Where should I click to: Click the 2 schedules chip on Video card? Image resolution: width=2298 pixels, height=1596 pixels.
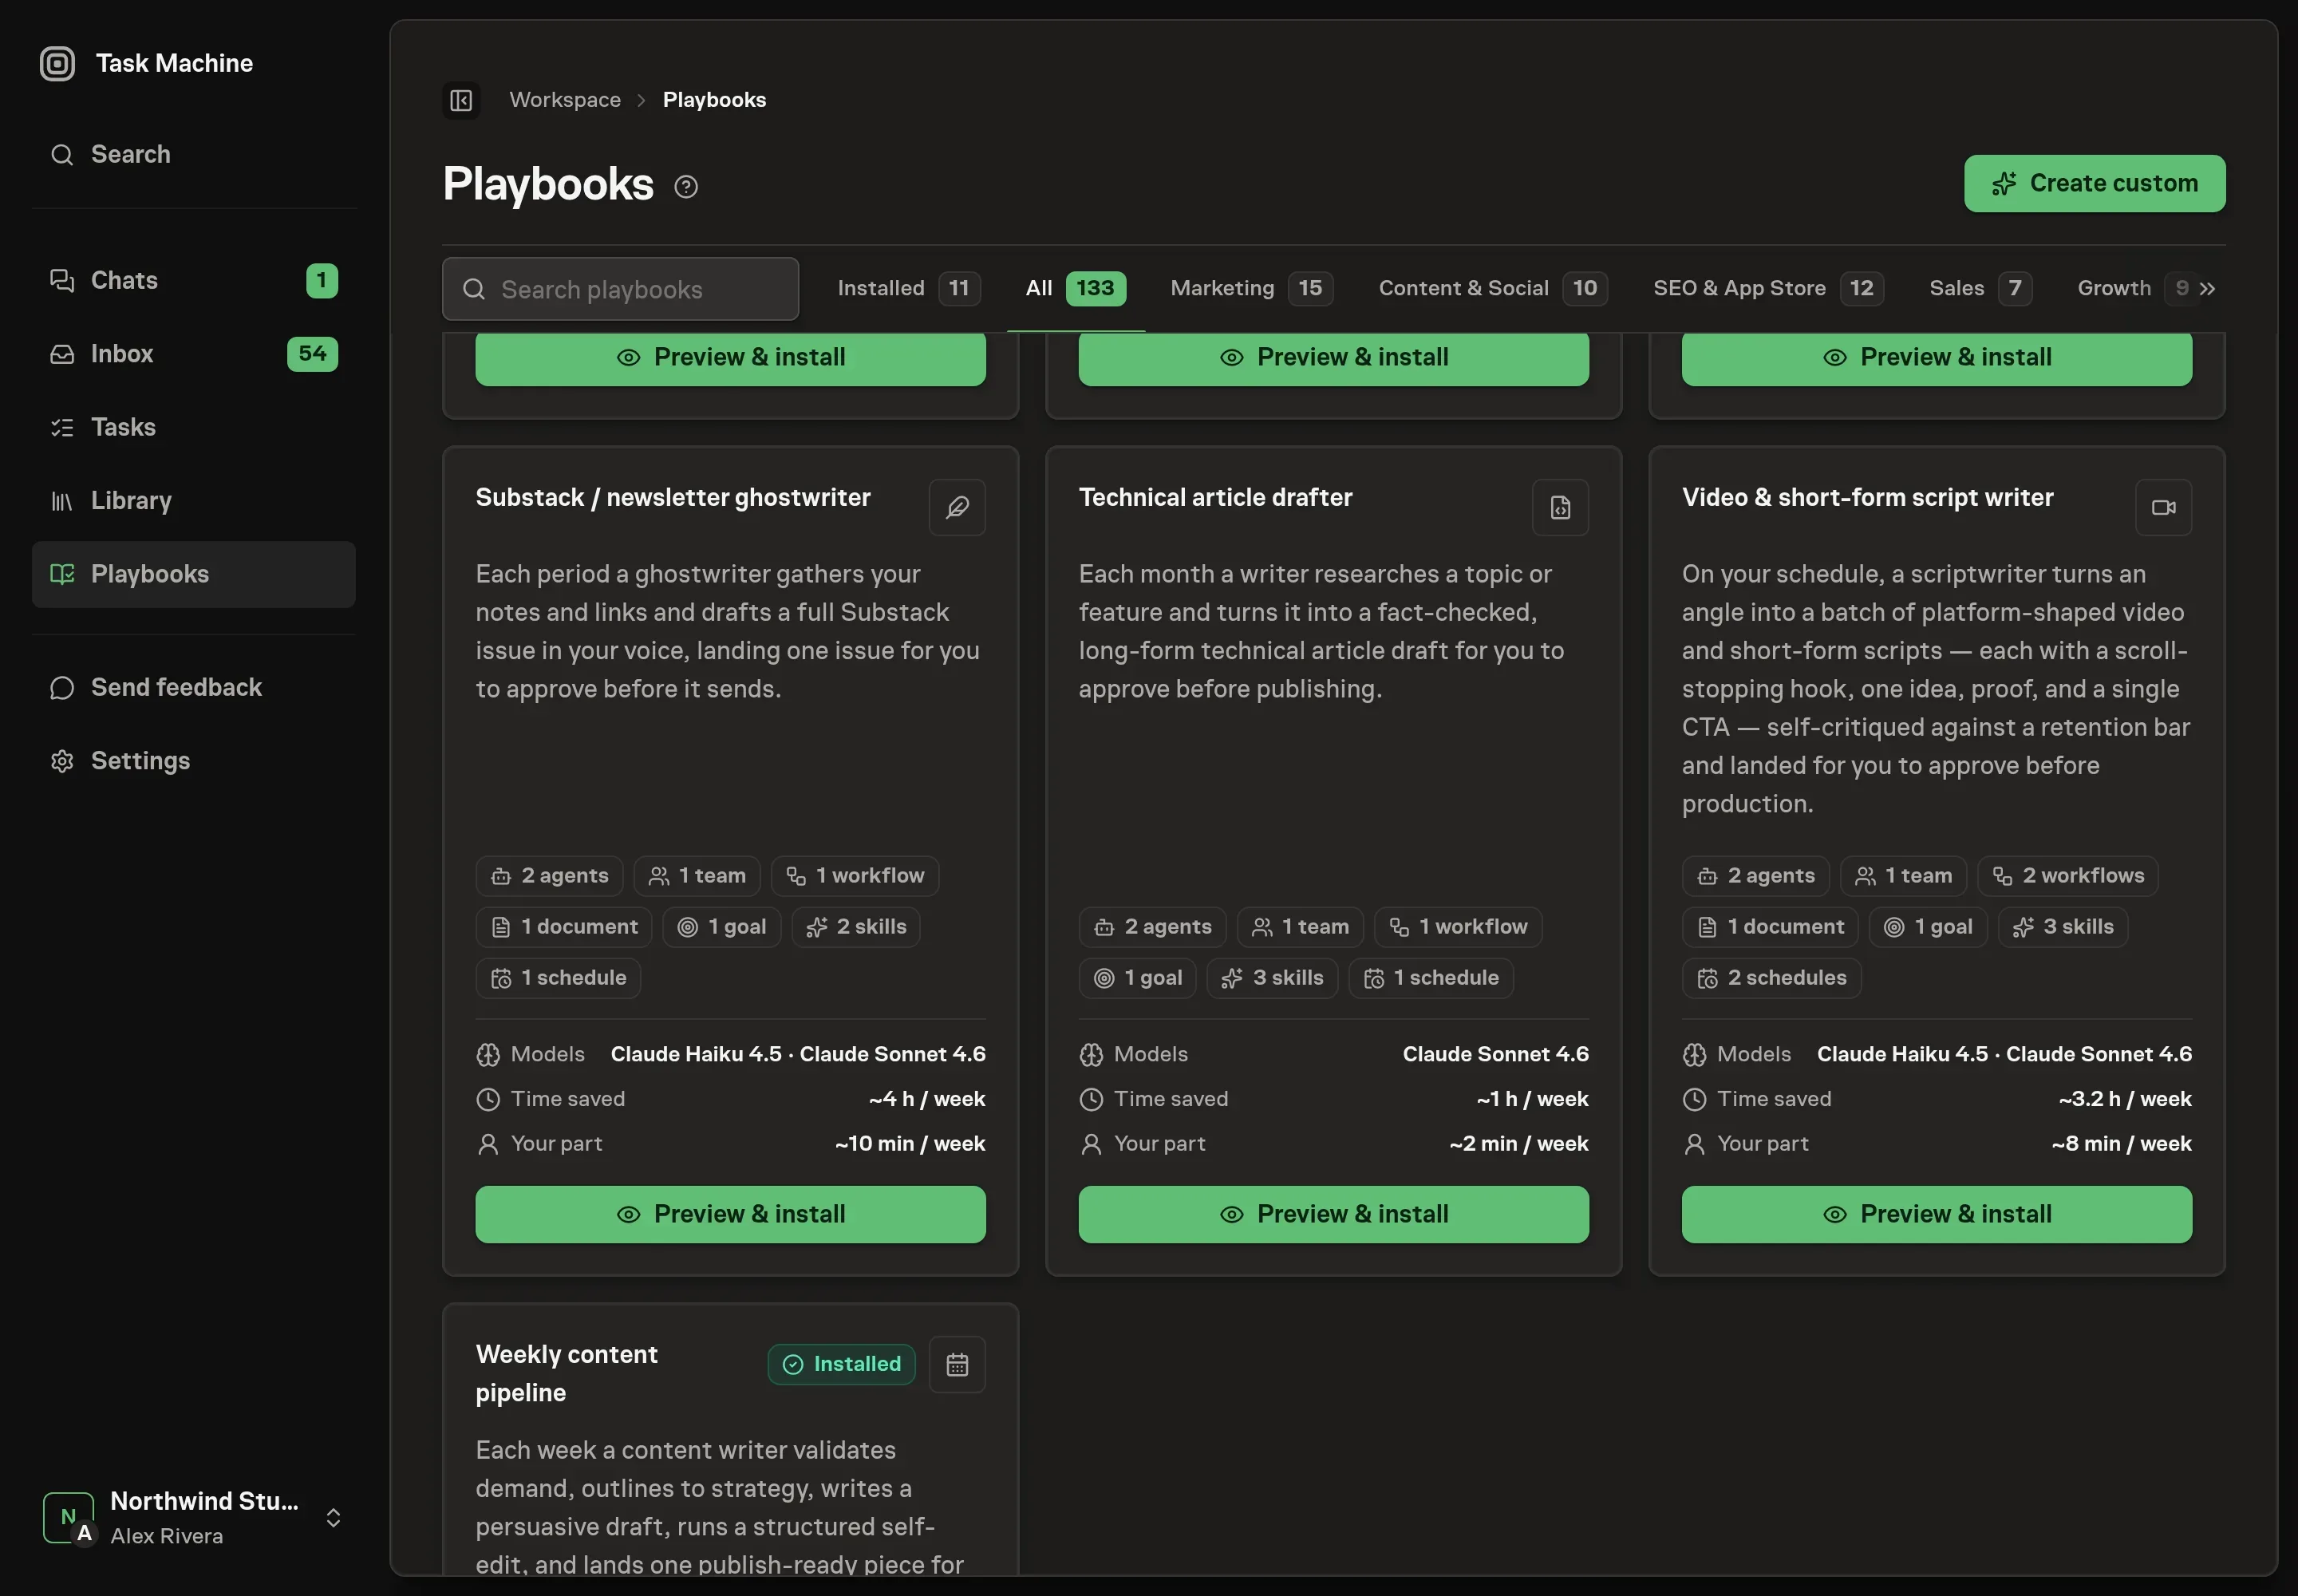pos(1771,978)
